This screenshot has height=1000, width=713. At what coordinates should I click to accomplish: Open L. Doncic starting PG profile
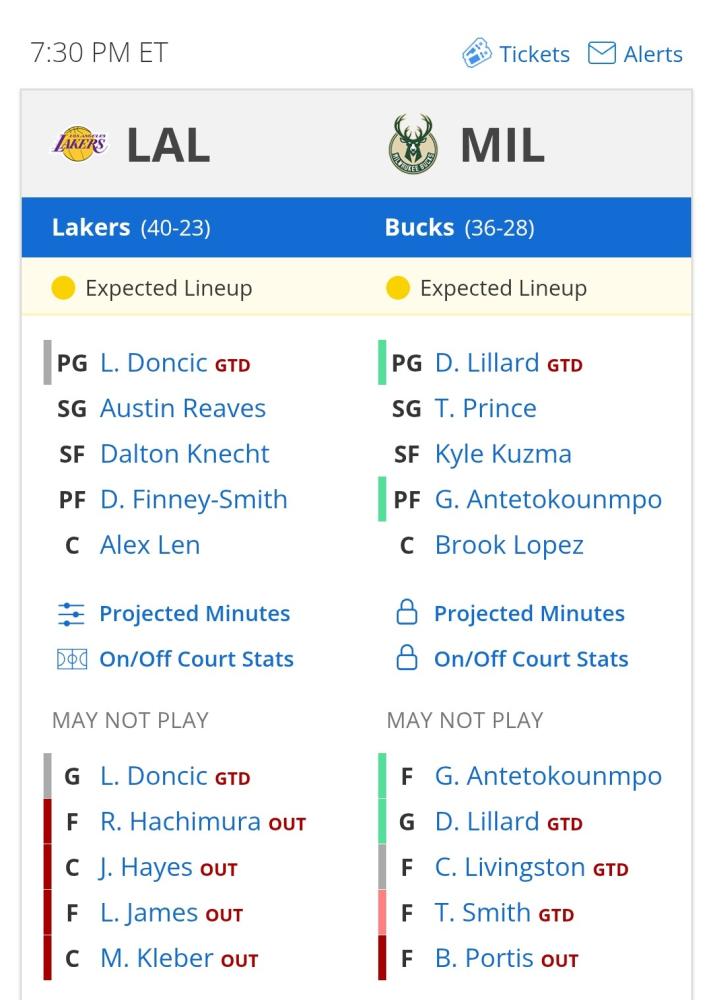pos(154,363)
